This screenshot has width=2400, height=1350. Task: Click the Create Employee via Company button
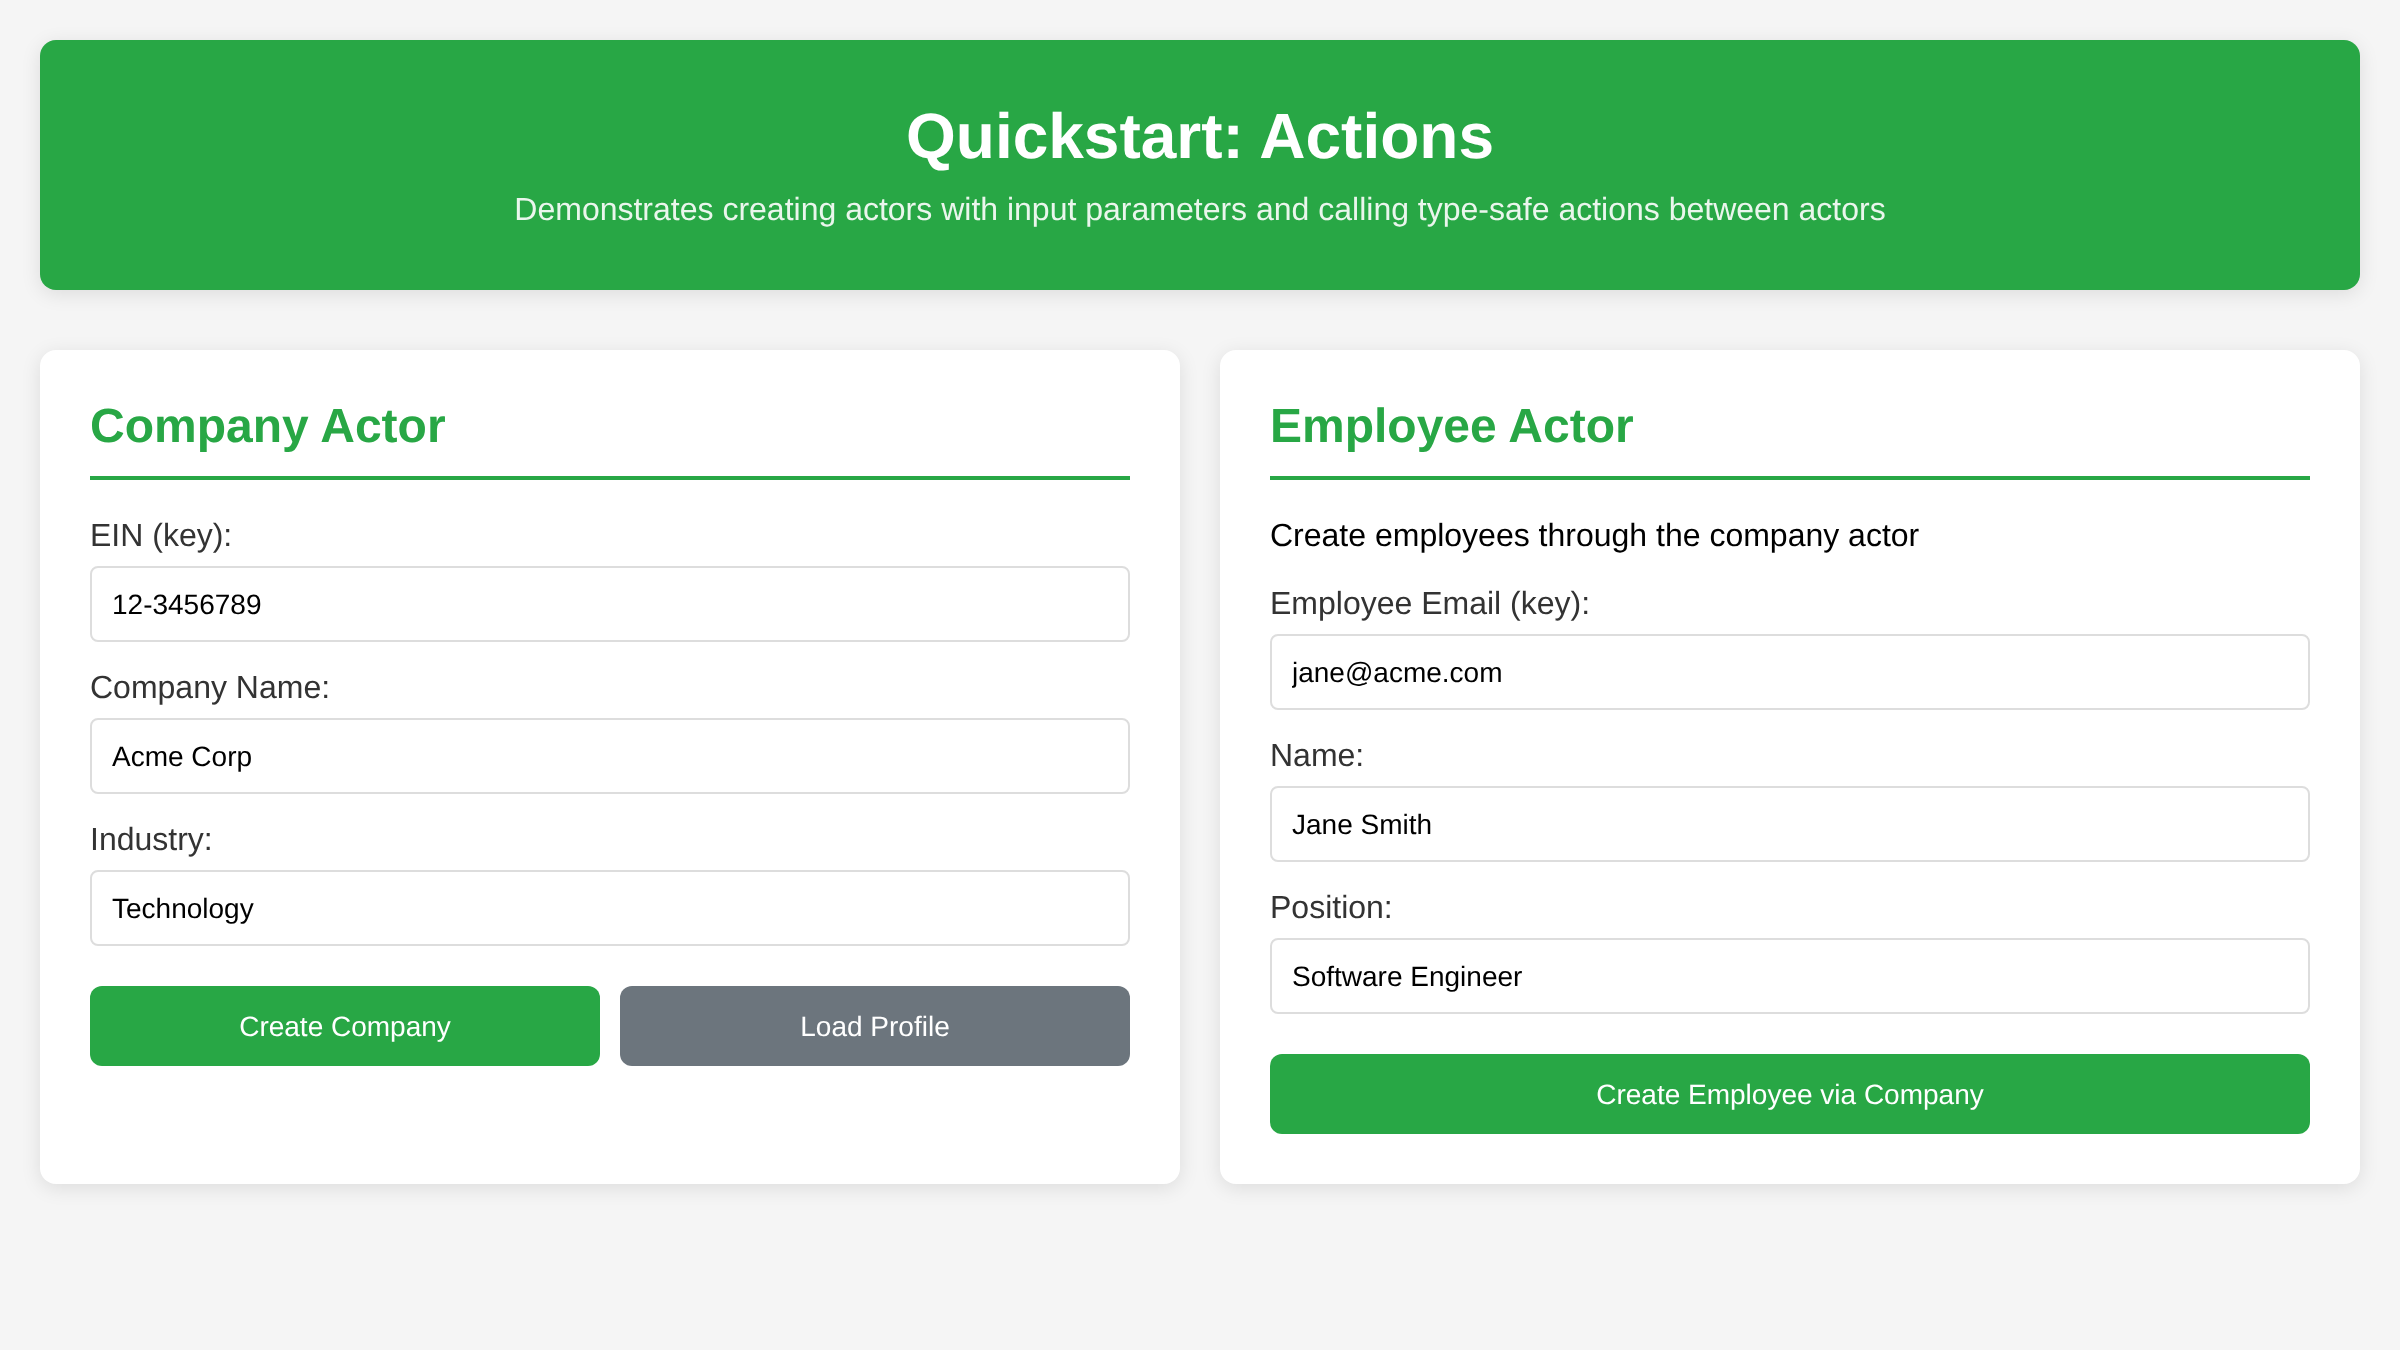[1789, 1094]
